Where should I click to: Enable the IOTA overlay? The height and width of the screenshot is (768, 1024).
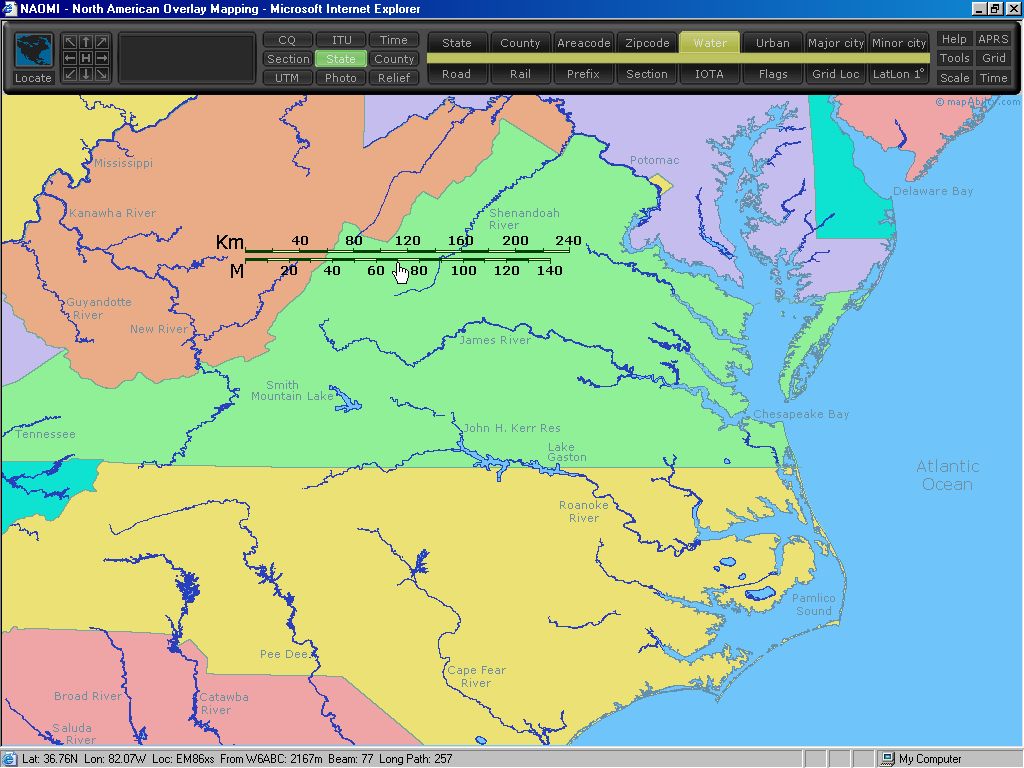pos(710,74)
